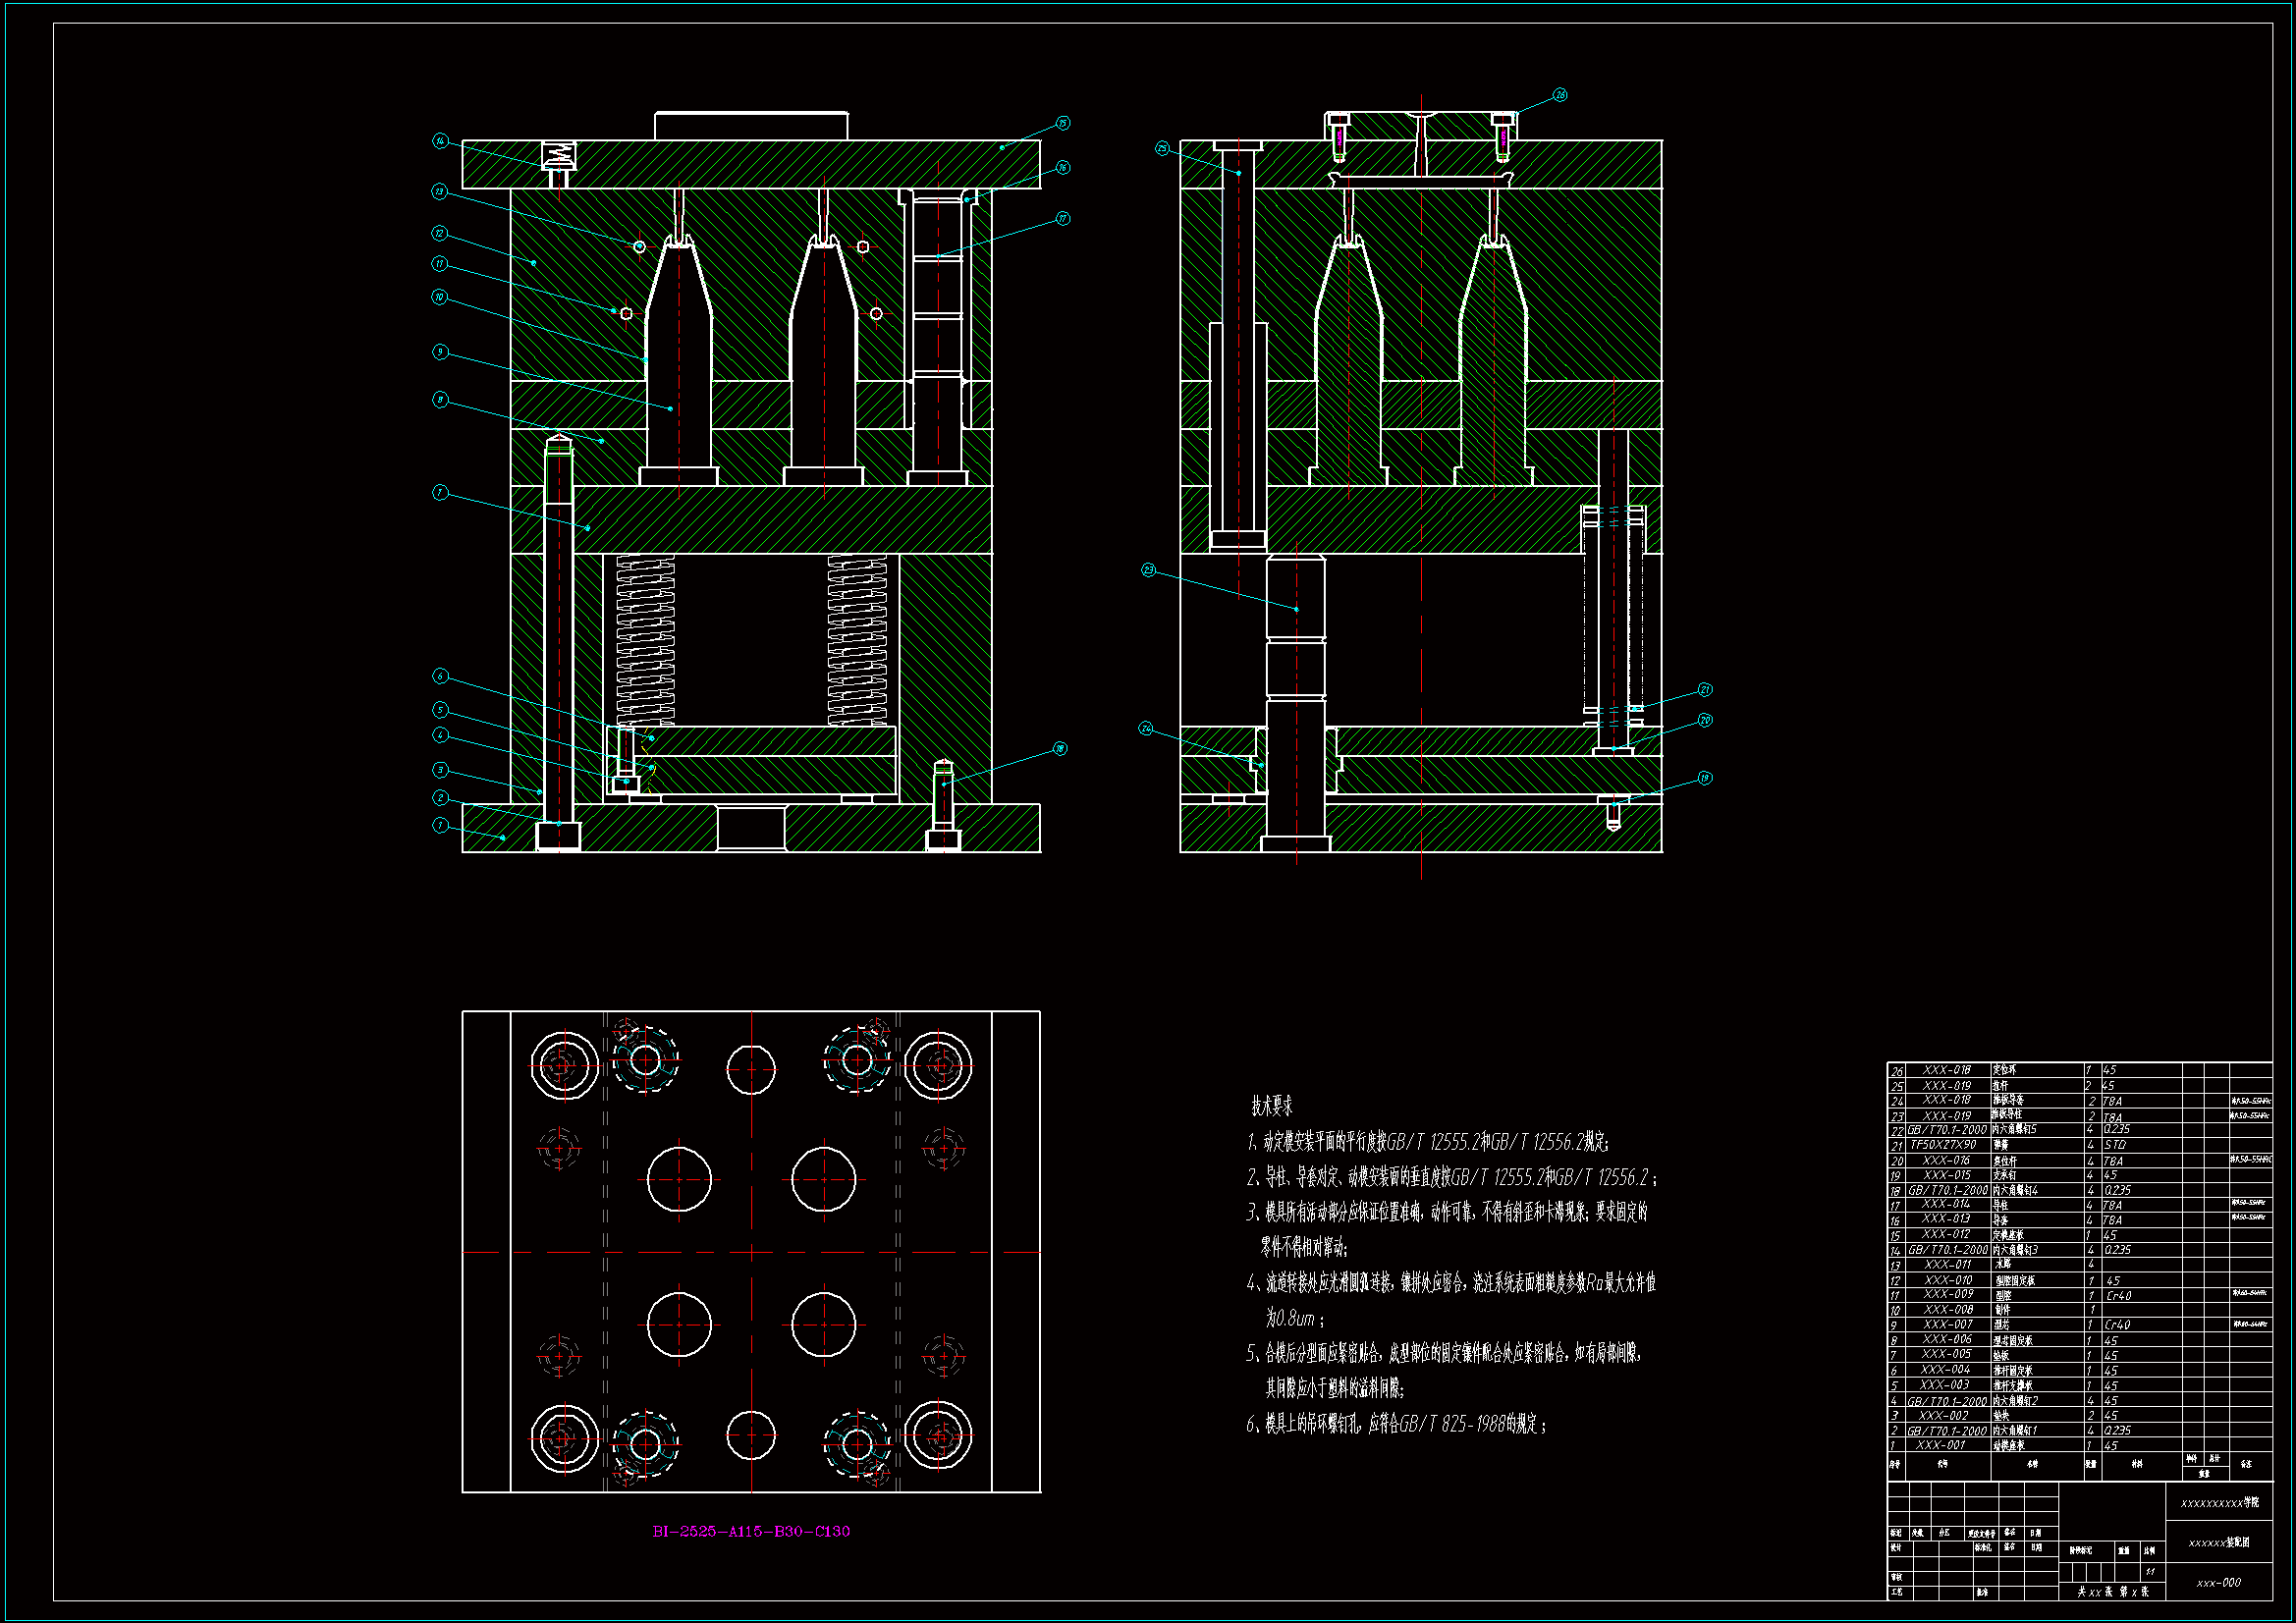Click balloon 21 beside the spring
2296x1623 pixels.
(x=1705, y=689)
